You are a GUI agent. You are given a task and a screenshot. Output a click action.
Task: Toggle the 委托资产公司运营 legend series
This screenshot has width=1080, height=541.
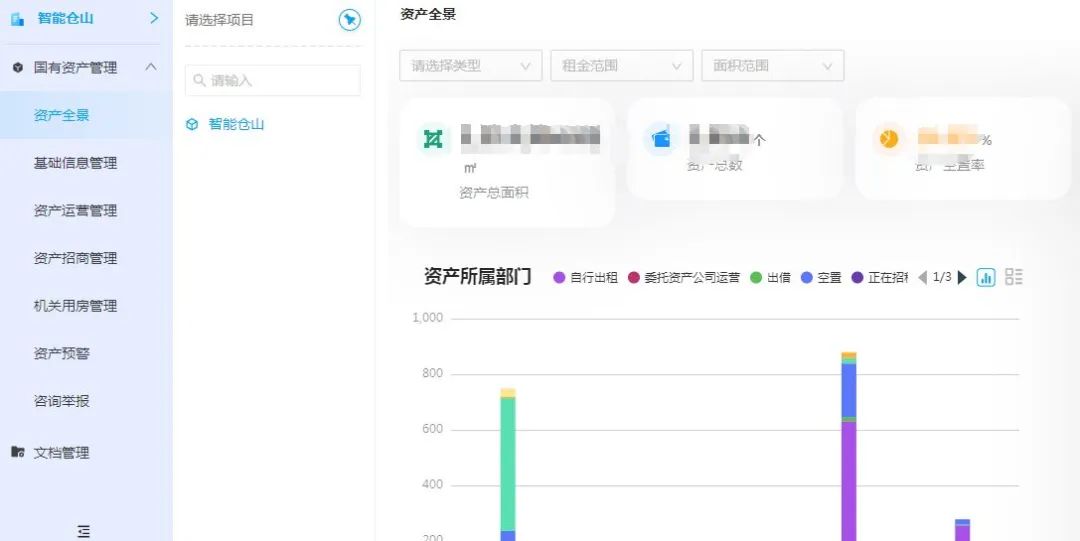pyautogui.click(x=683, y=278)
